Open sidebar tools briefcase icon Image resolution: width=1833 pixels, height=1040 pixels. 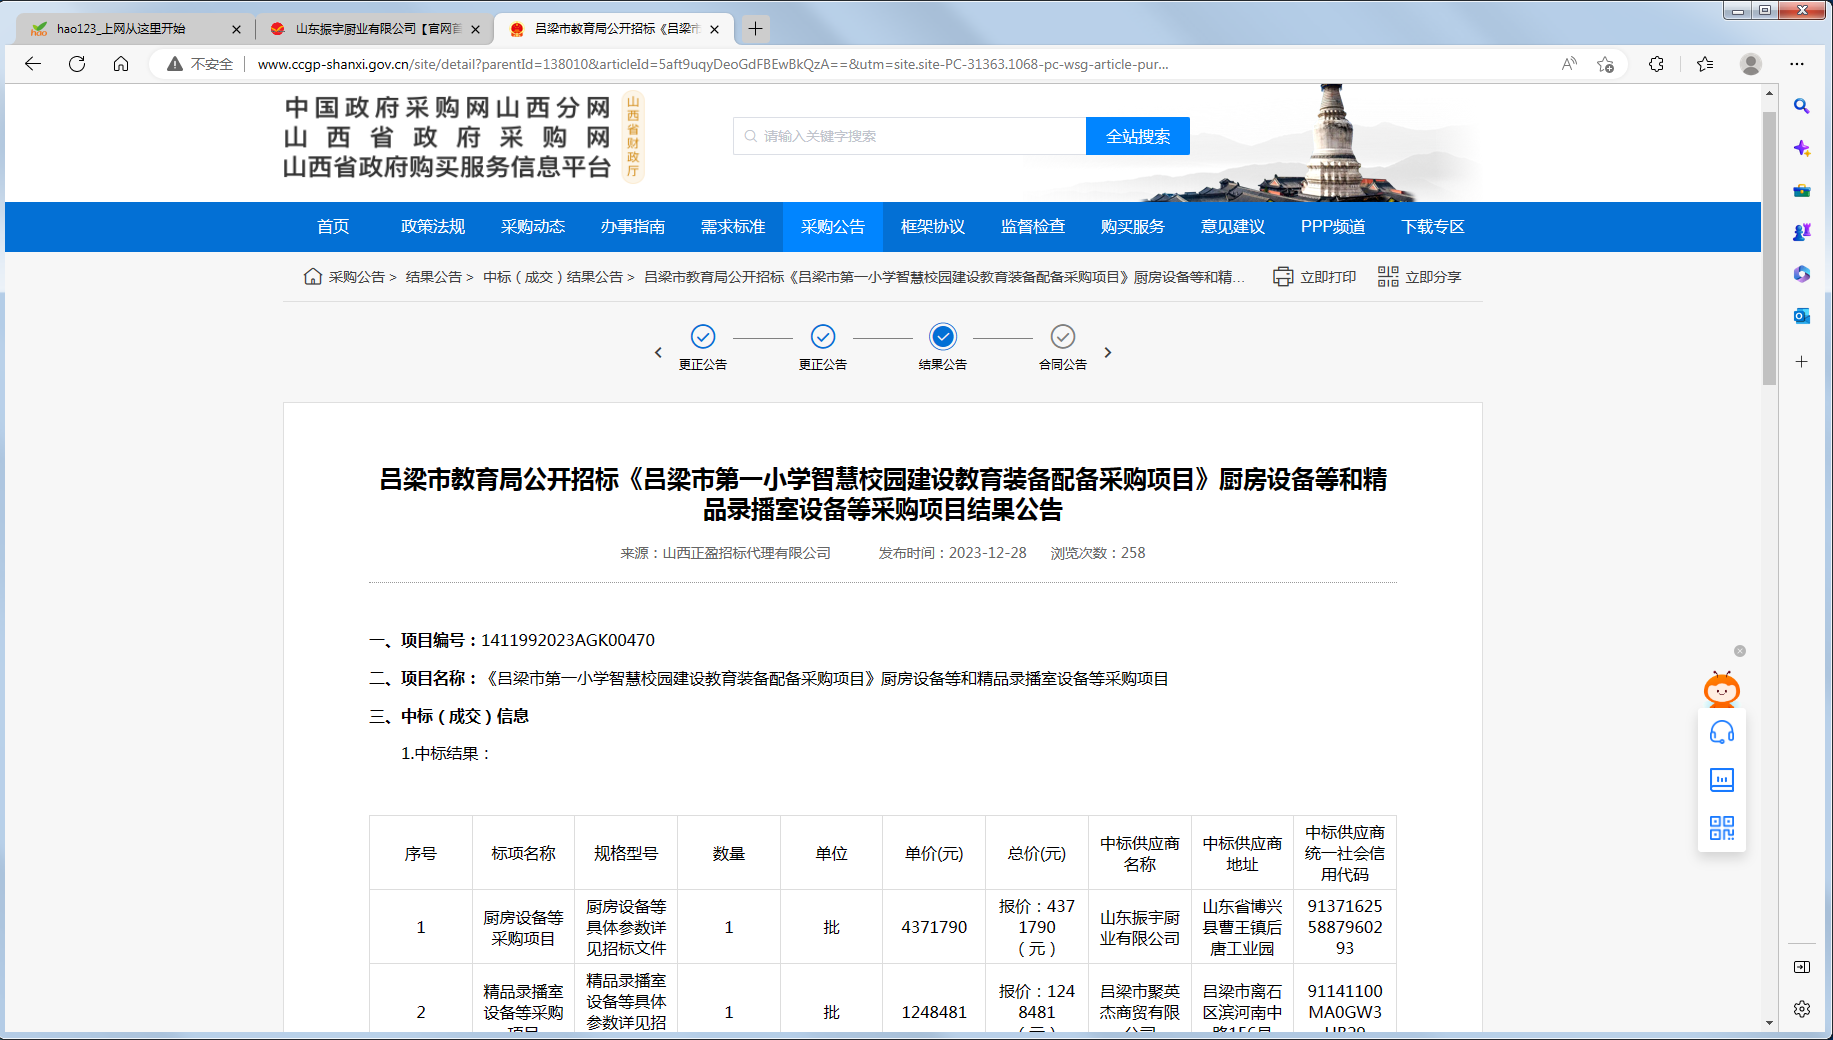point(1802,190)
